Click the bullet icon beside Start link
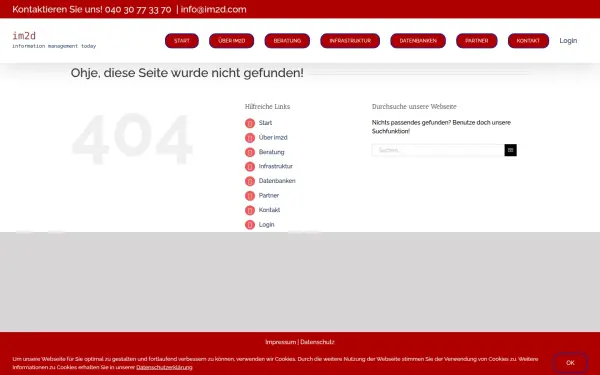600x375 pixels. click(250, 123)
